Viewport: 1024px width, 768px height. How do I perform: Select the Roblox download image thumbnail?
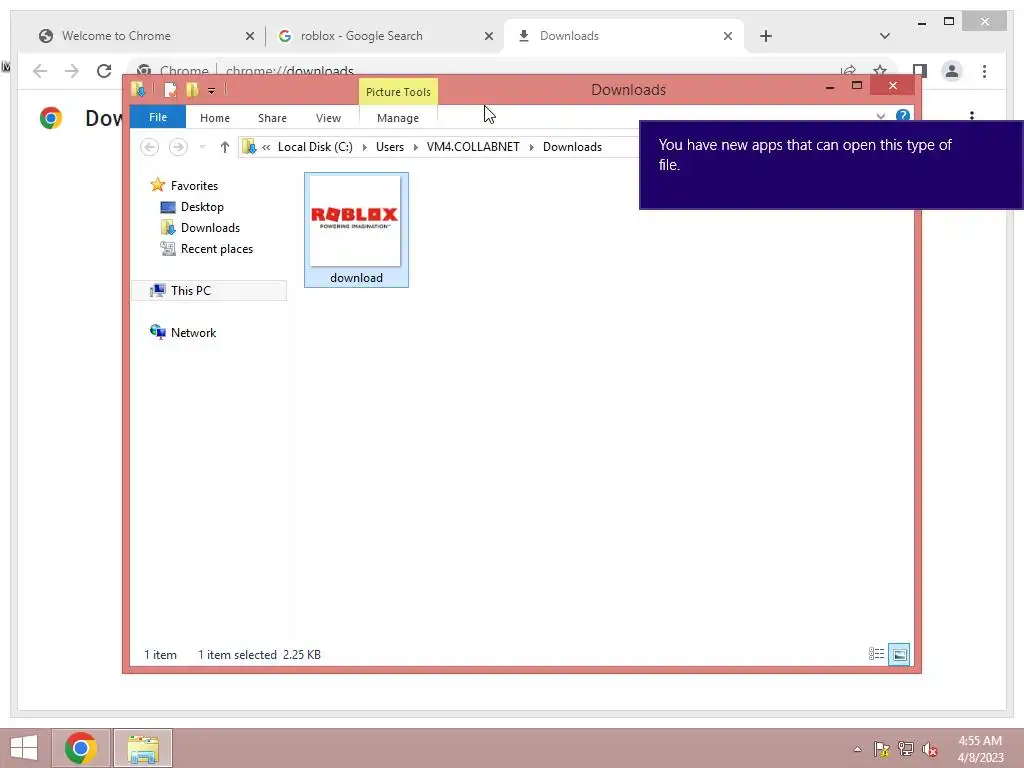(355, 221)
